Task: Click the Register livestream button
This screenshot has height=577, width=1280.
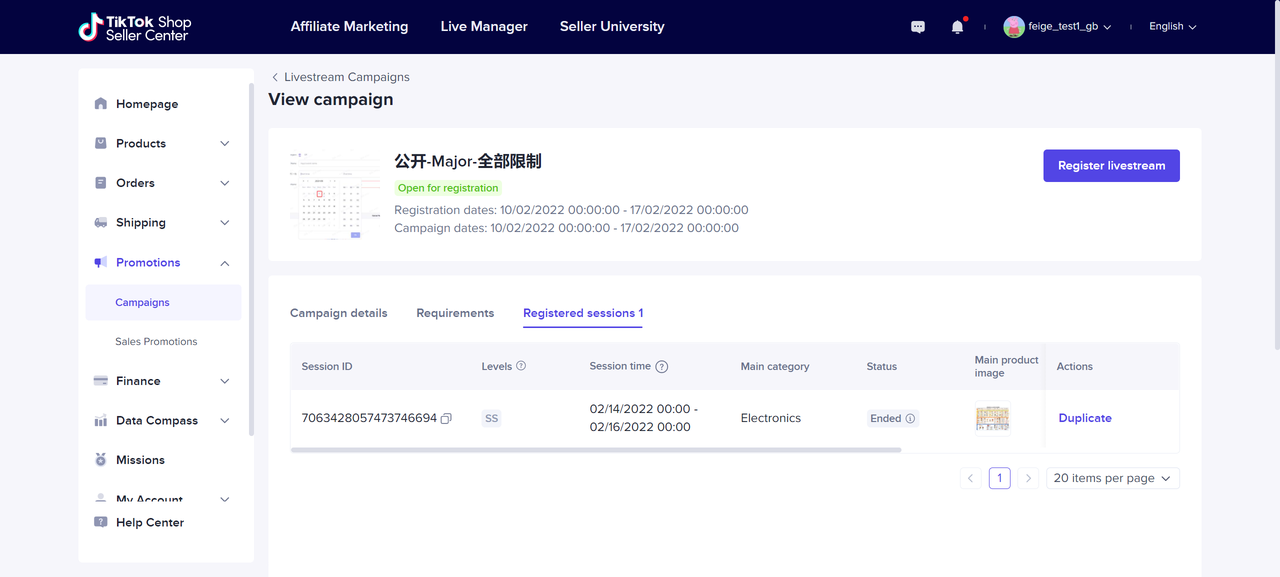Action: pos(1111,166)
